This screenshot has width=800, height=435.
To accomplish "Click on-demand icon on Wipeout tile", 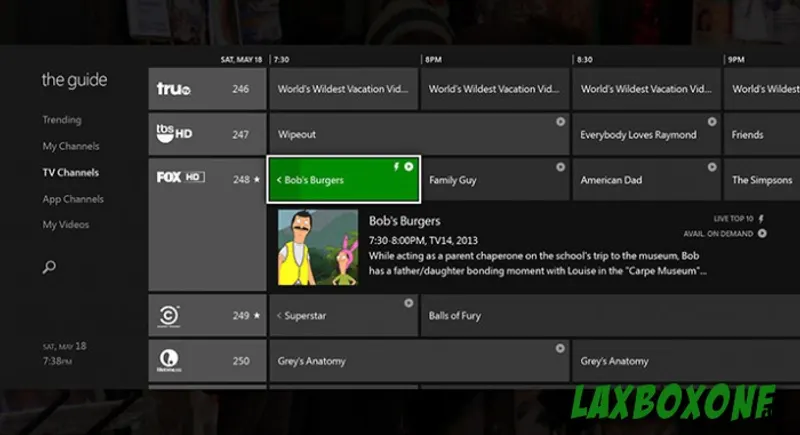I will 560,122.
